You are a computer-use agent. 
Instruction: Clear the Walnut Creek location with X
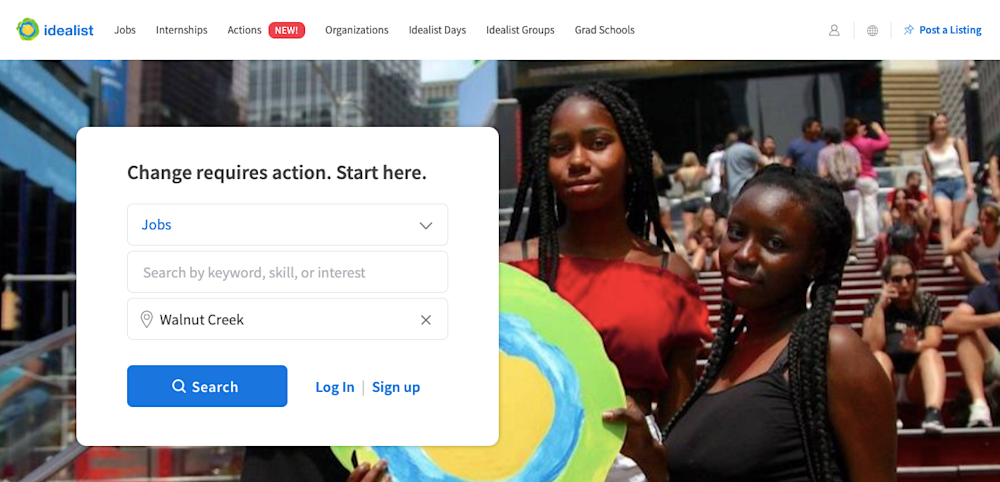tap(426, 319)
